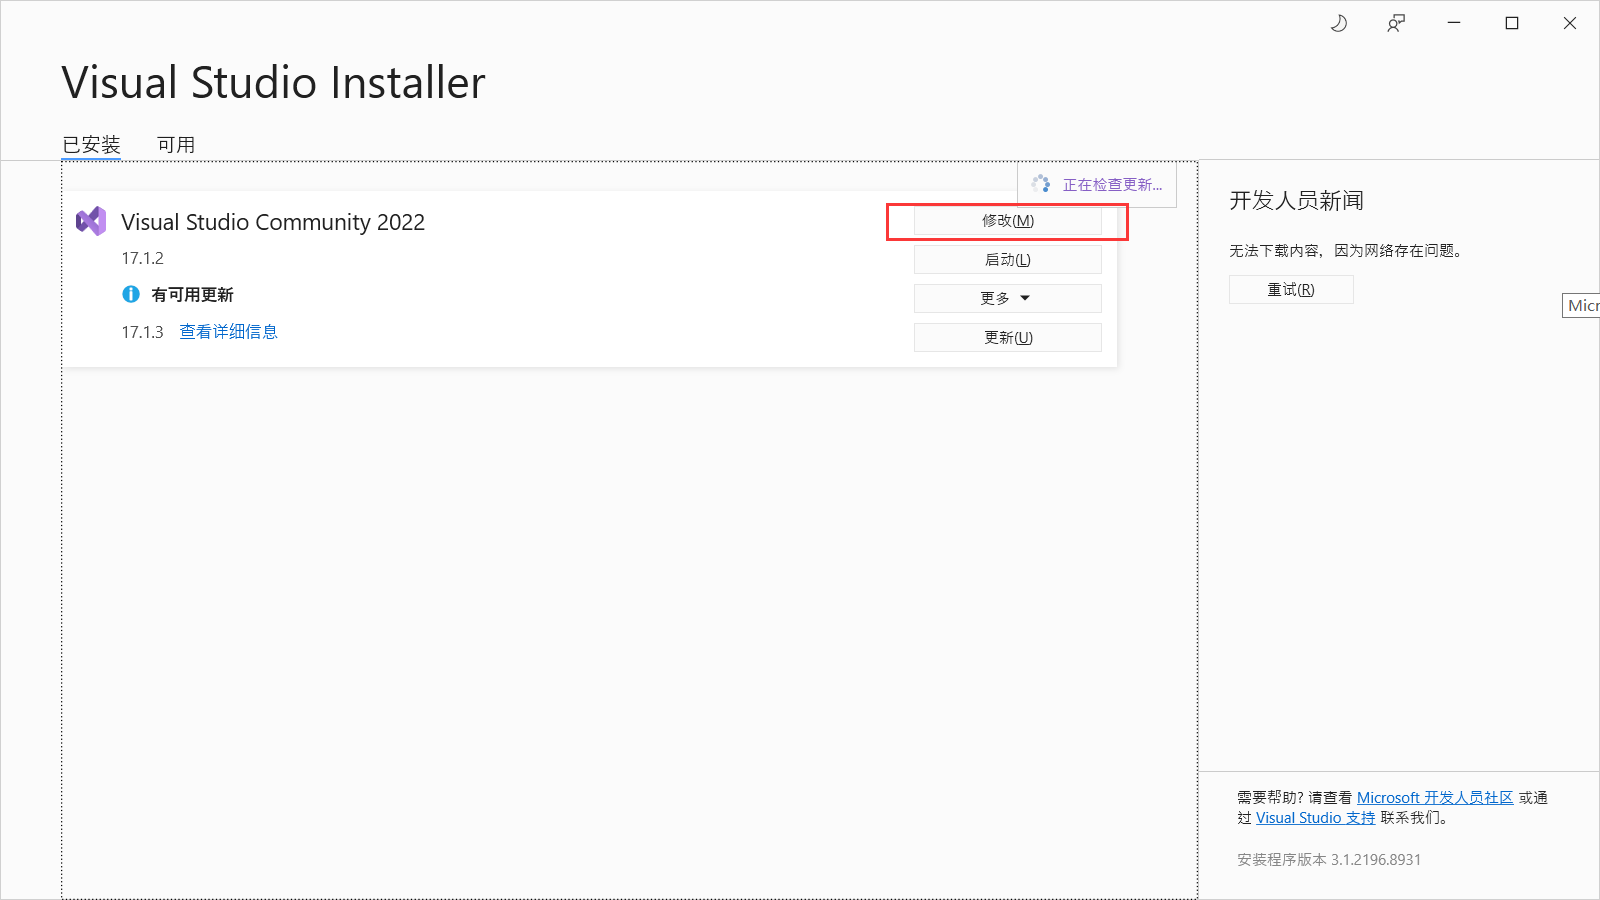The width and height of the screenshot is (1600, 900).
Task: Maximize the installer window
Action: 1512,23
